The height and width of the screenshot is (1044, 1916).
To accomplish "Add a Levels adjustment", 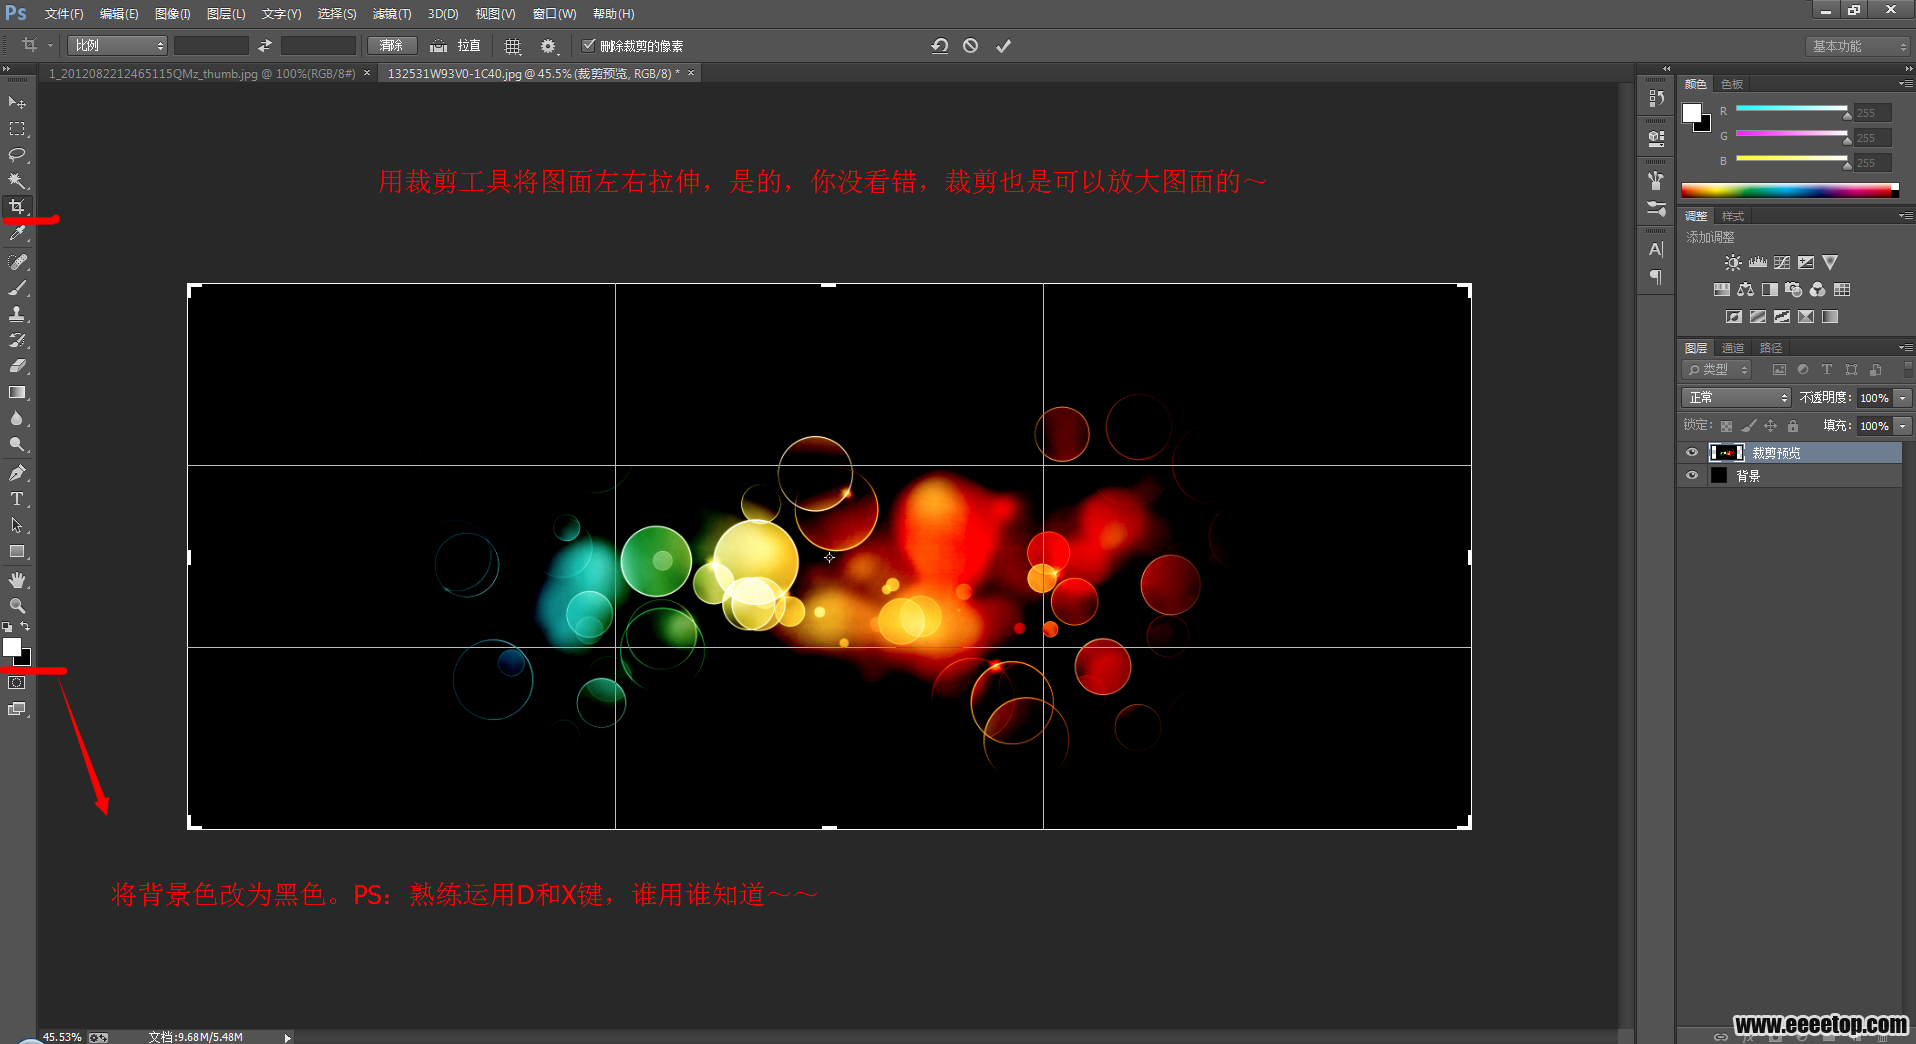I will [1758, 263].
